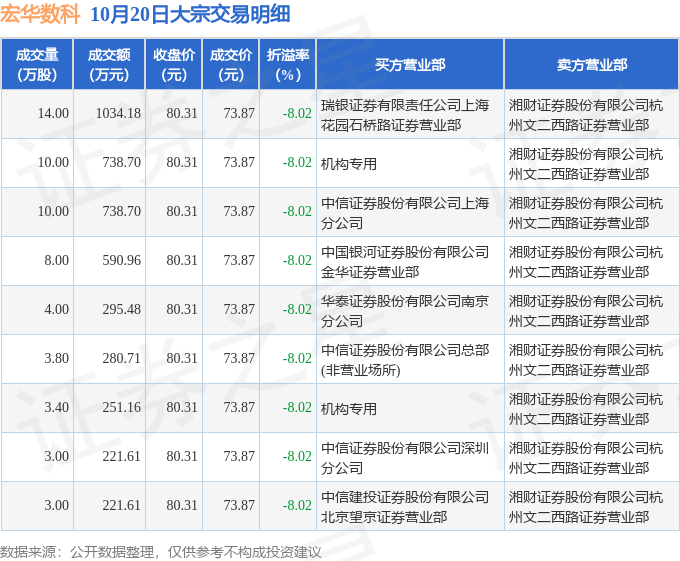
Task: Click the 10月20日大宗交易明细 title text
Action: coord(190,14)
